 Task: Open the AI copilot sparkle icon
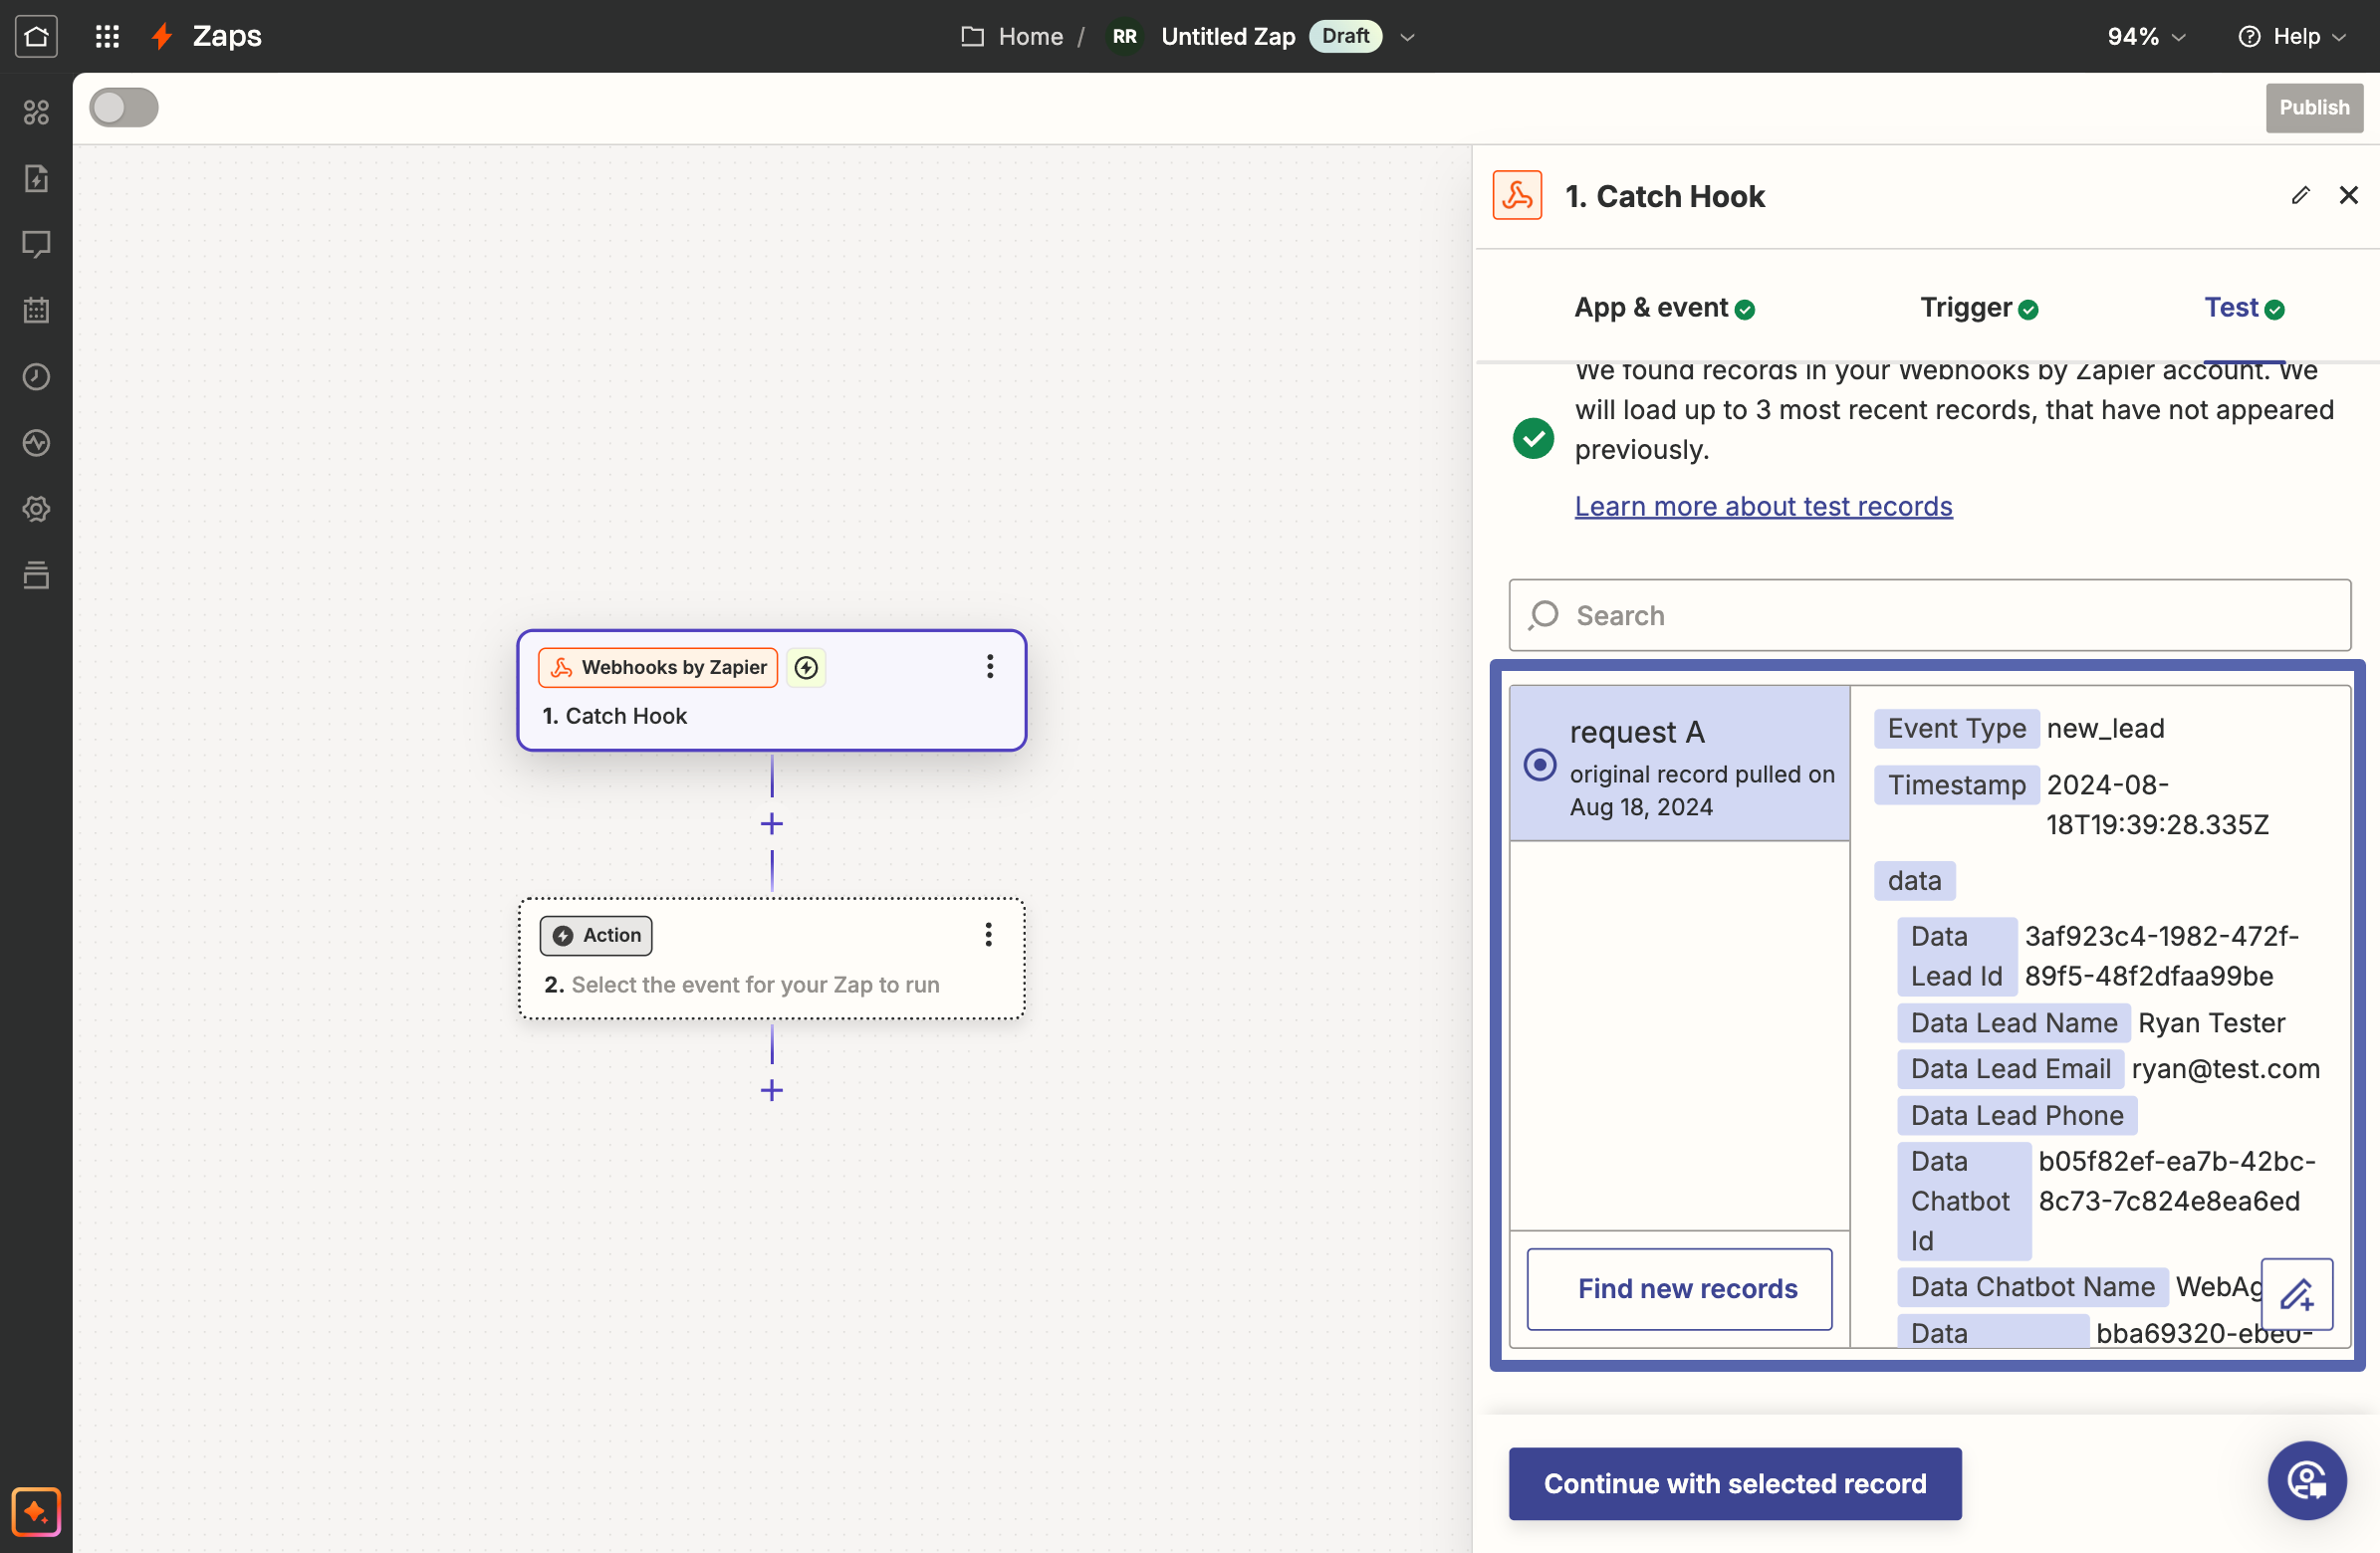(x=36, y=1511)
